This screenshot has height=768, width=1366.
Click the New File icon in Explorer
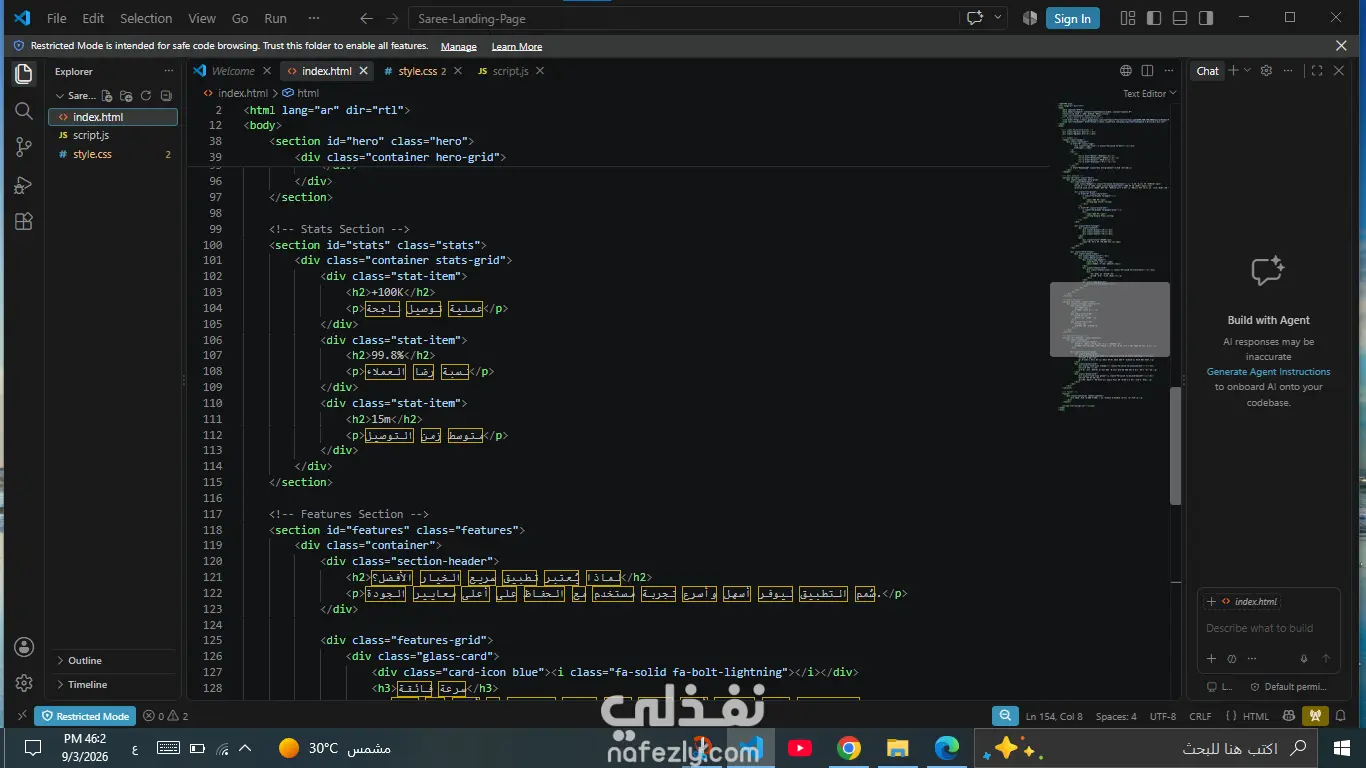click(107, 96)
